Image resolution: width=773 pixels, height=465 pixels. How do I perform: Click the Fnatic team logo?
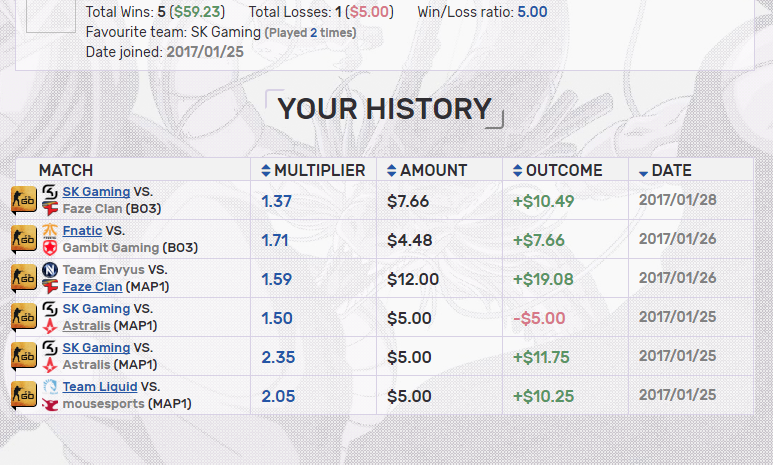[x=50, y=231]
